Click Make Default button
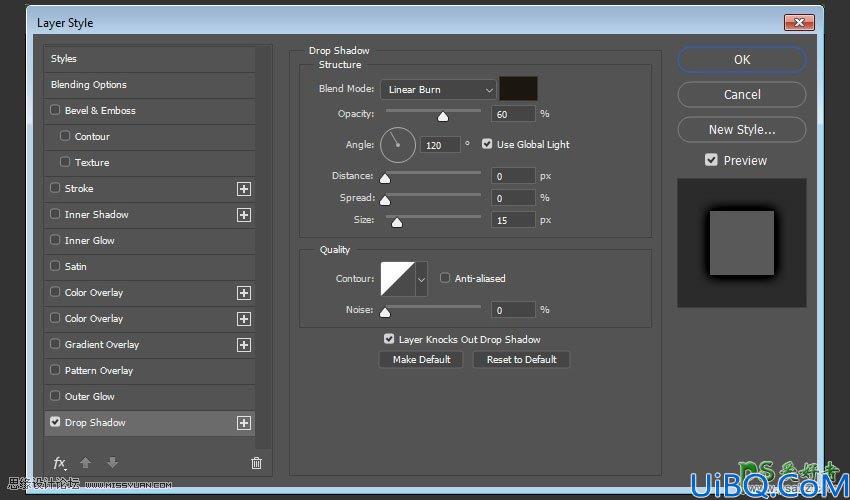Viewport: 850px width, 500px height. point(421,360)
